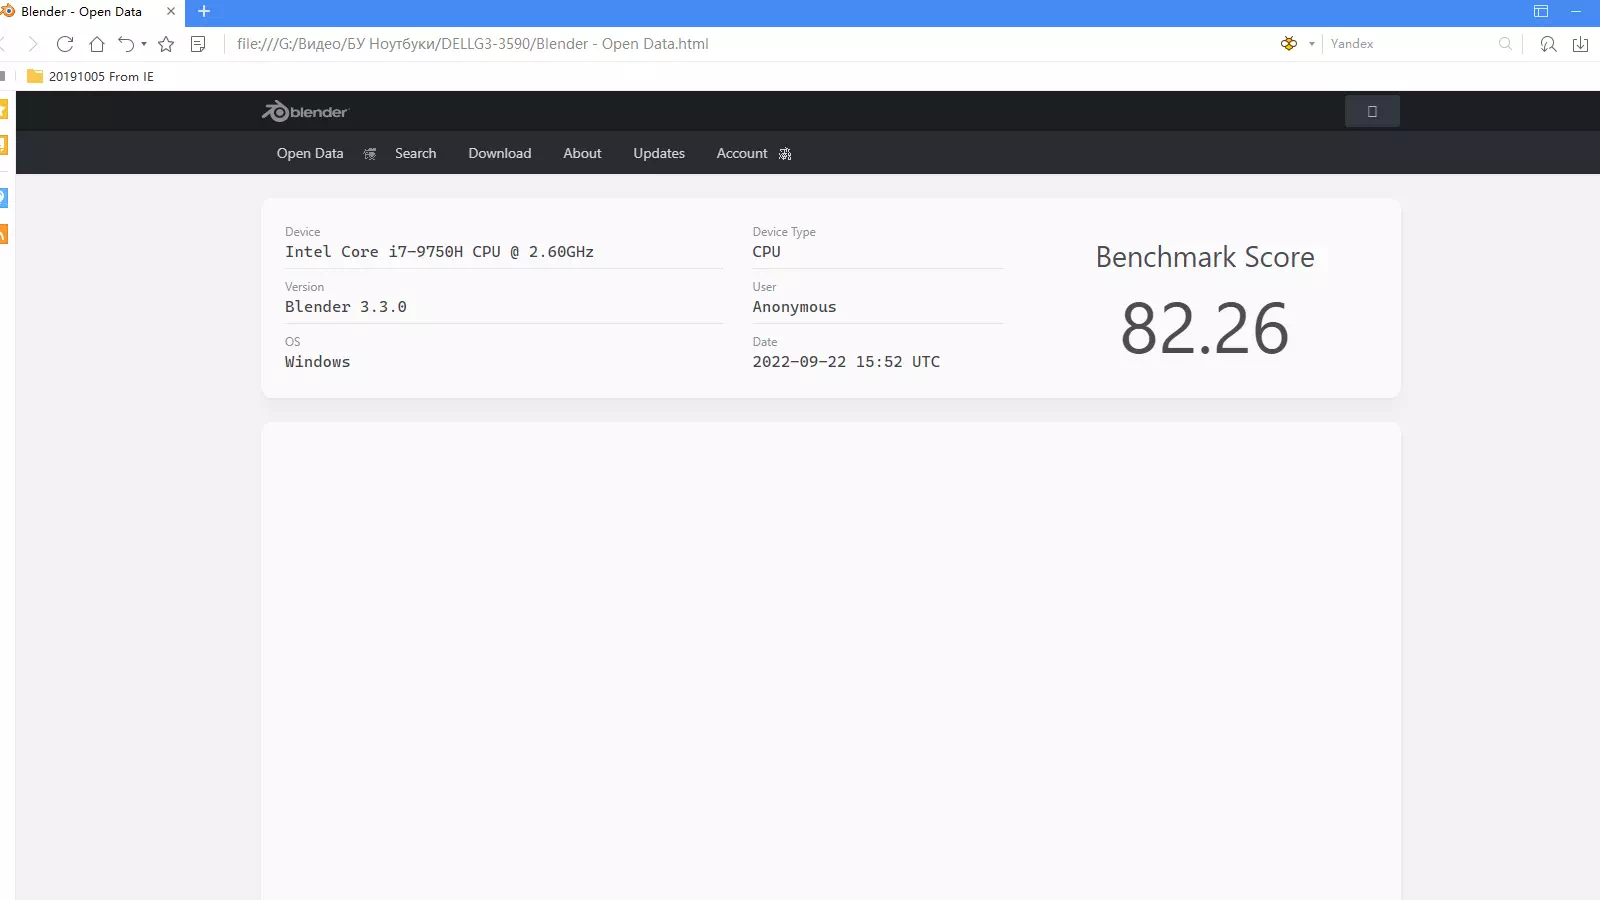Screen dimensions: 1600x900
Task: Click the Blender logo in the page header
Action: (304, 111)
